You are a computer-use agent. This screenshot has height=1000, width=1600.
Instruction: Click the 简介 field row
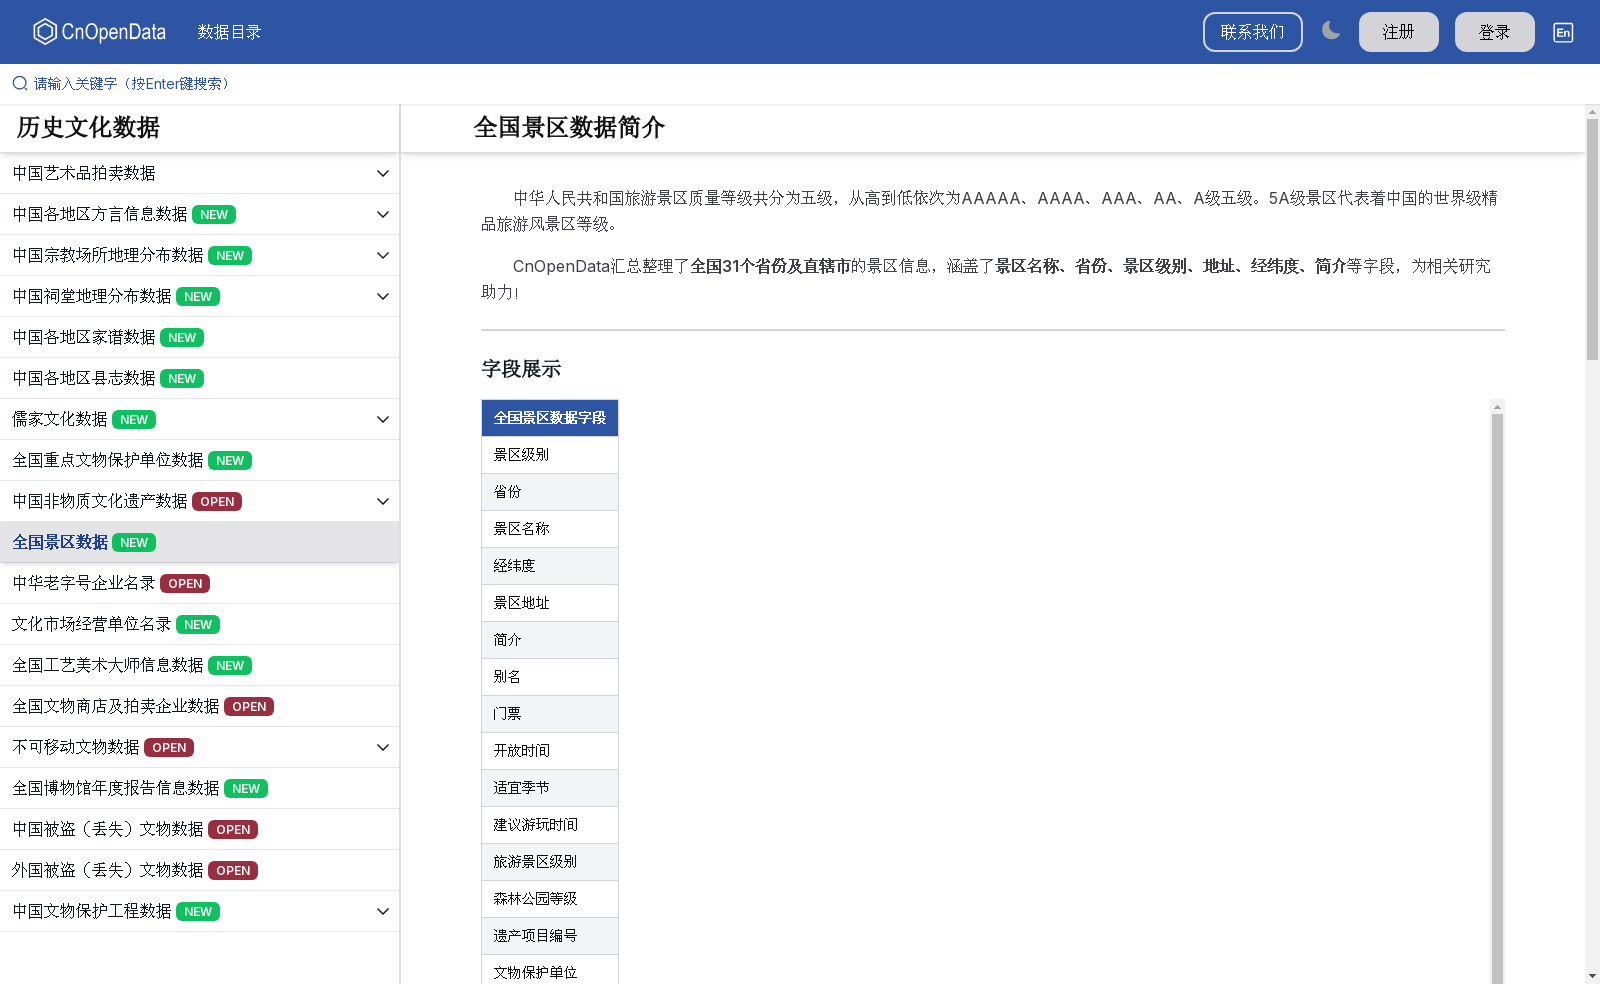pos(550,640)
